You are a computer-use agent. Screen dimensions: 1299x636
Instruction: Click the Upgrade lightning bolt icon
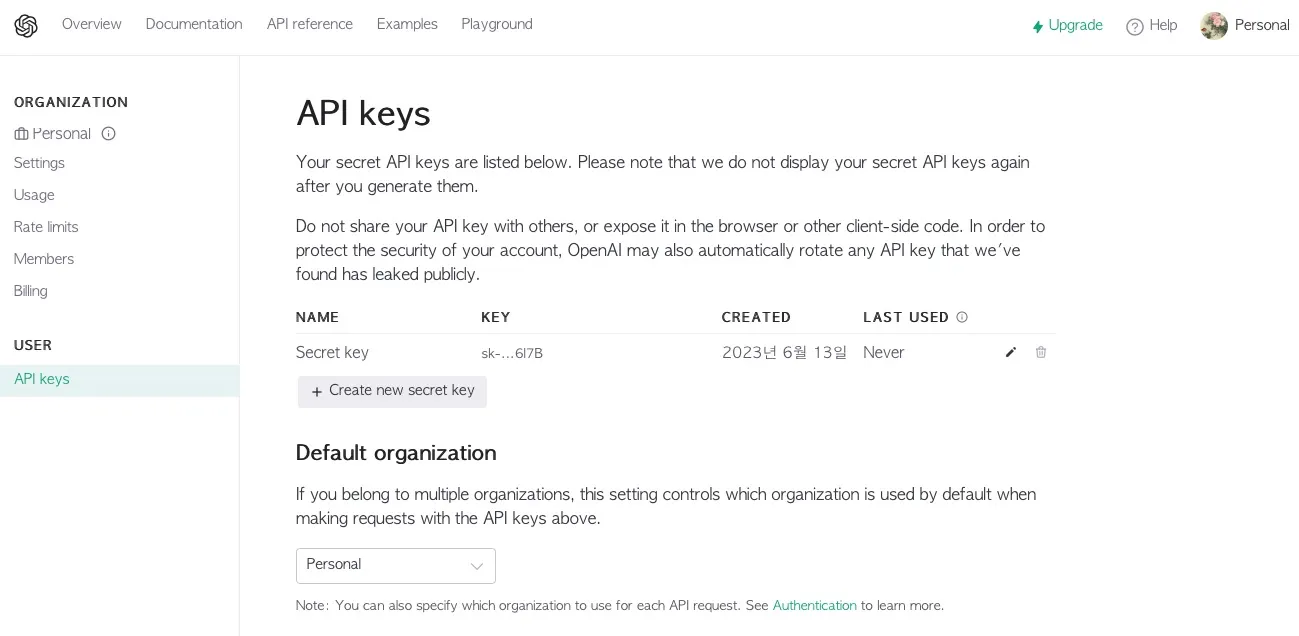(x=1038, y=26)
